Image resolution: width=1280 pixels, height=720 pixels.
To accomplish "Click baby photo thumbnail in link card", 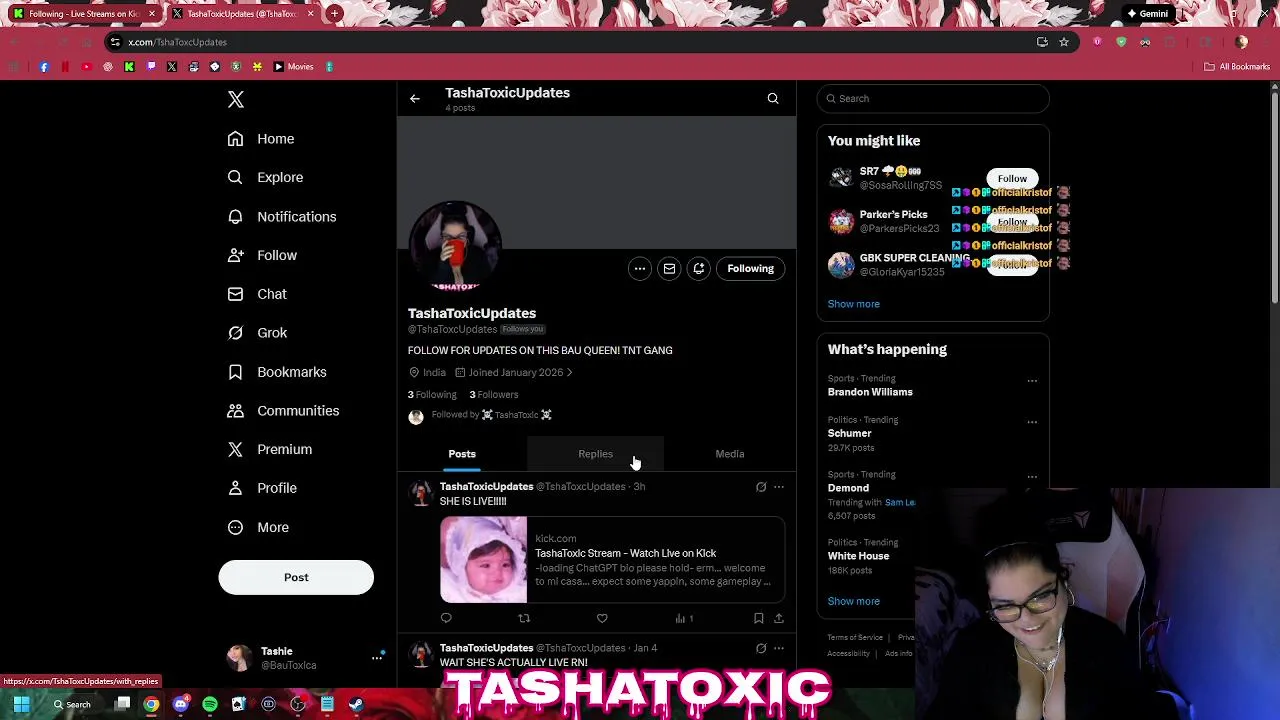I will point(483,560).
